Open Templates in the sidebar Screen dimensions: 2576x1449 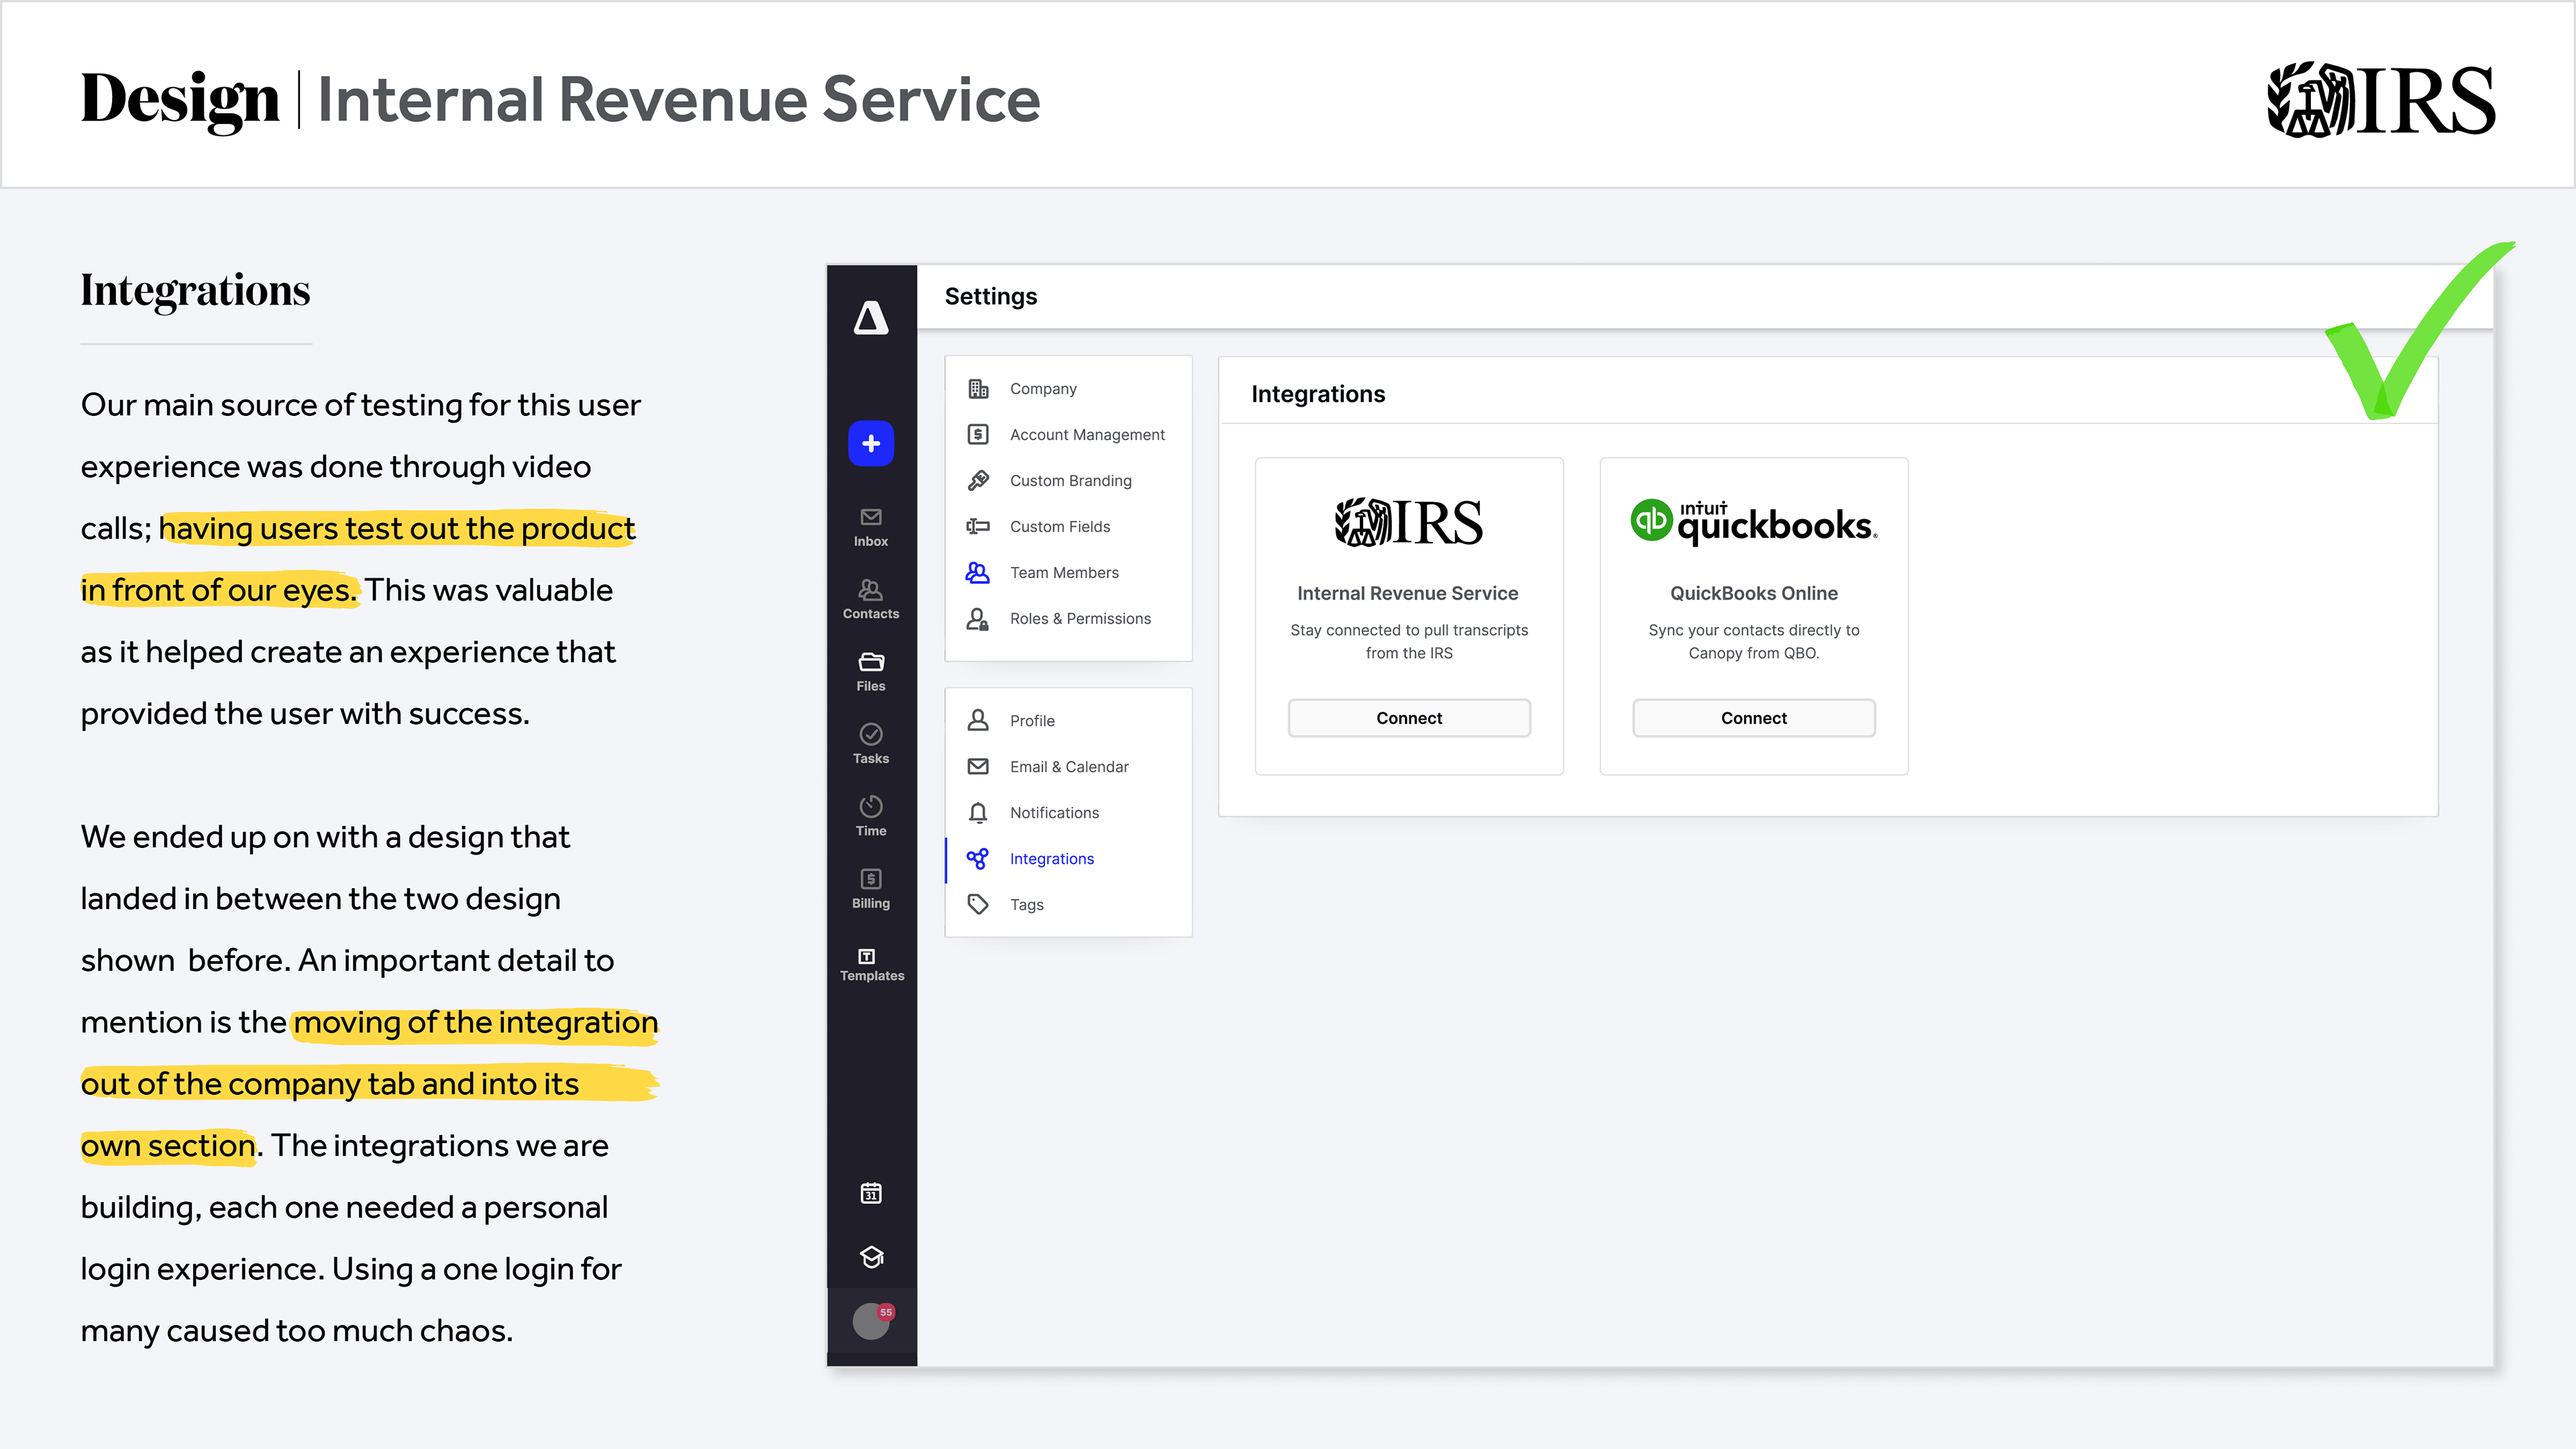[x=871, y=964]
